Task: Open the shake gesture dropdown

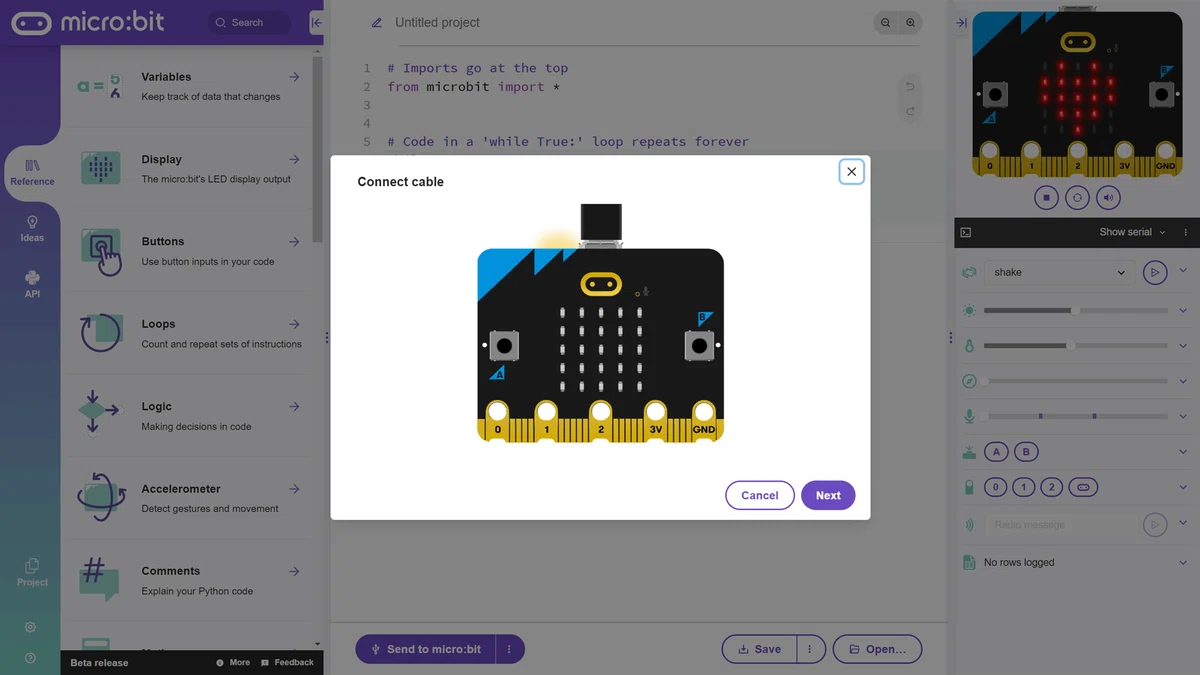Action: (1059, 272)
